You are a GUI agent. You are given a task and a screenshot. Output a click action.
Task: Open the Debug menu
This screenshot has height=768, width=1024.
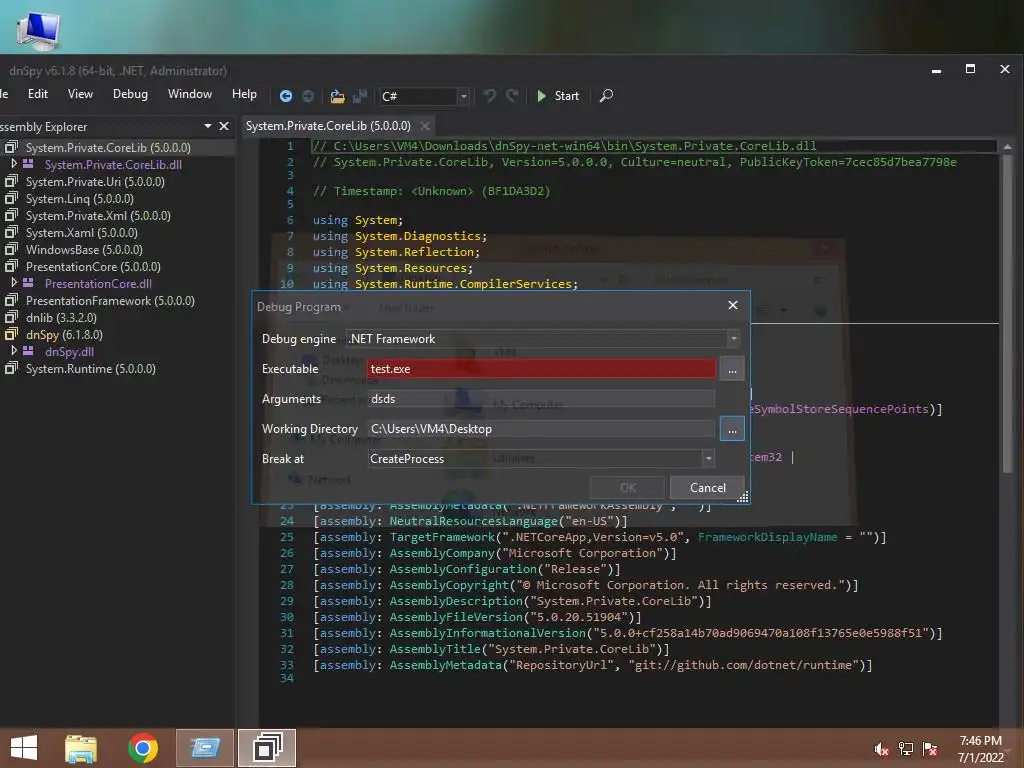click(130, 94)
